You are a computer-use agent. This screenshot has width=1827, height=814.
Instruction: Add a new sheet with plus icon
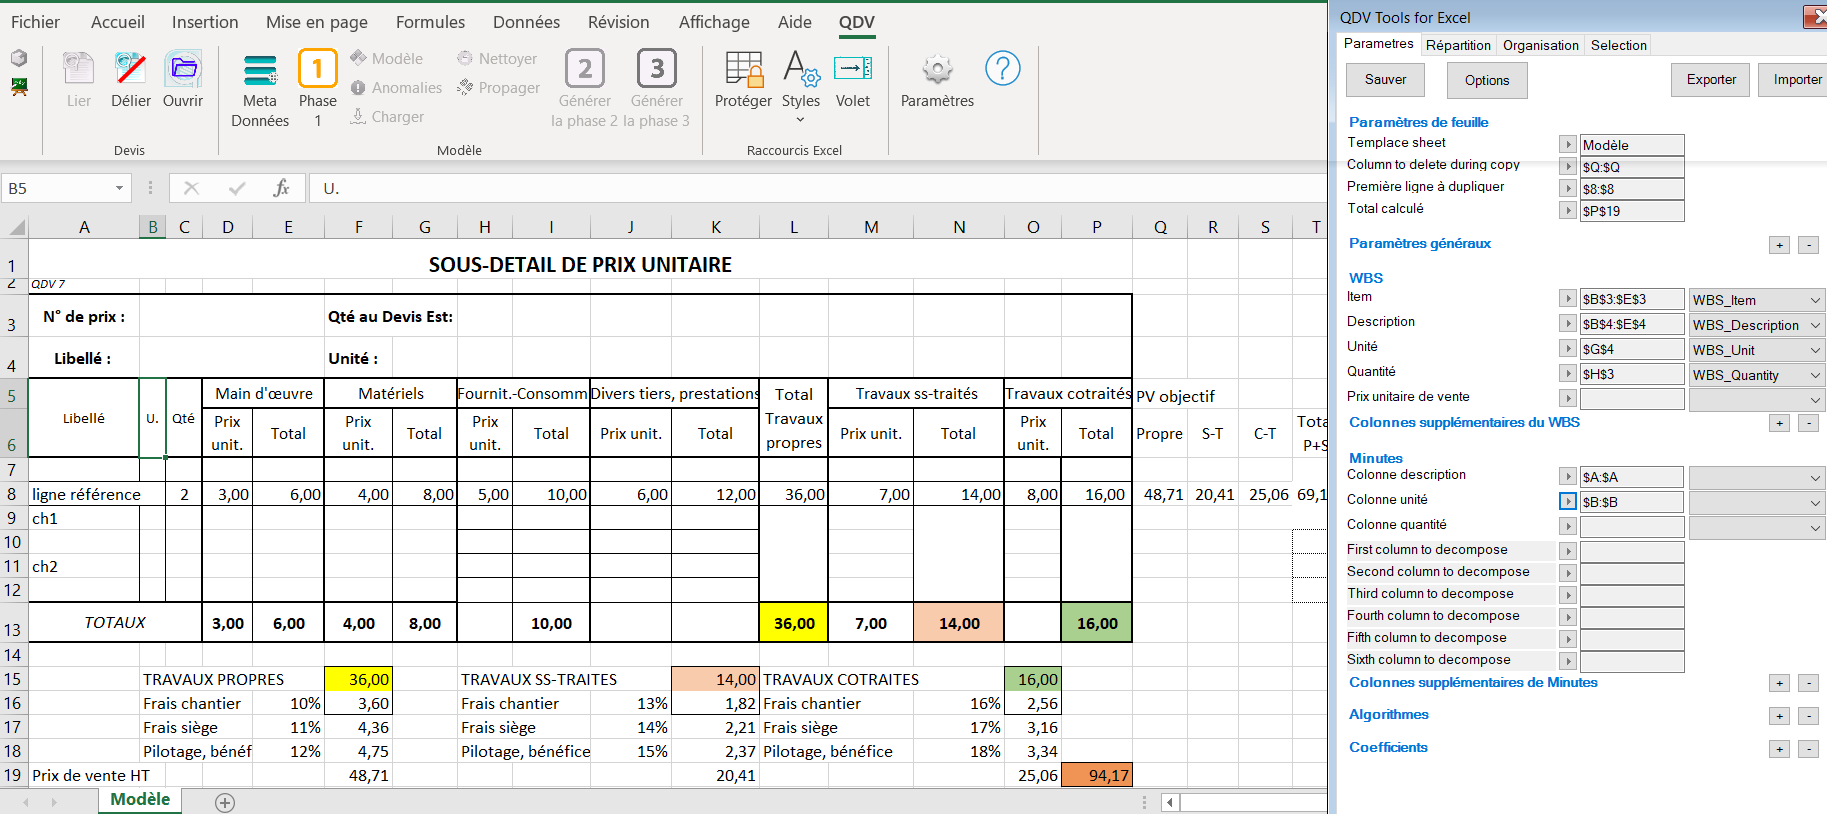click(225, 802)
